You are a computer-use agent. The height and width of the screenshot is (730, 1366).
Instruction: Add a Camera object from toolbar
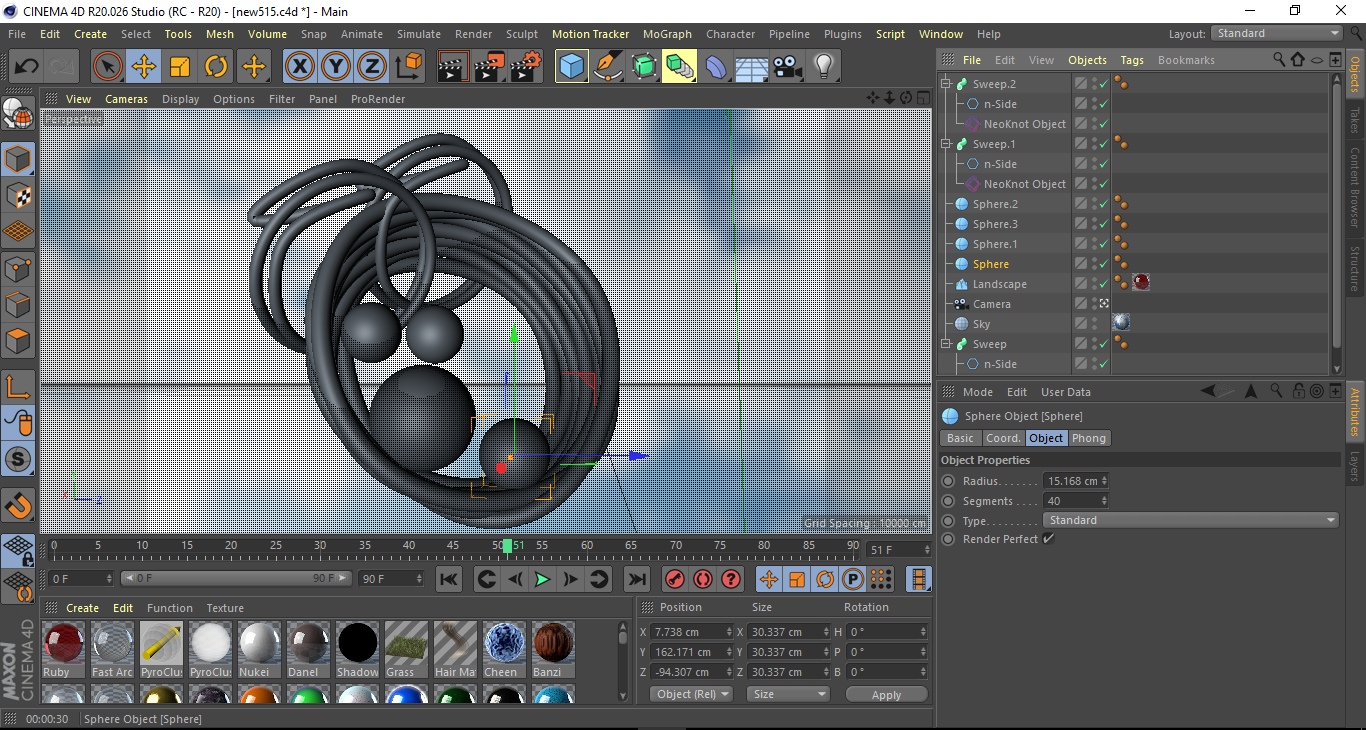(787, 67)
